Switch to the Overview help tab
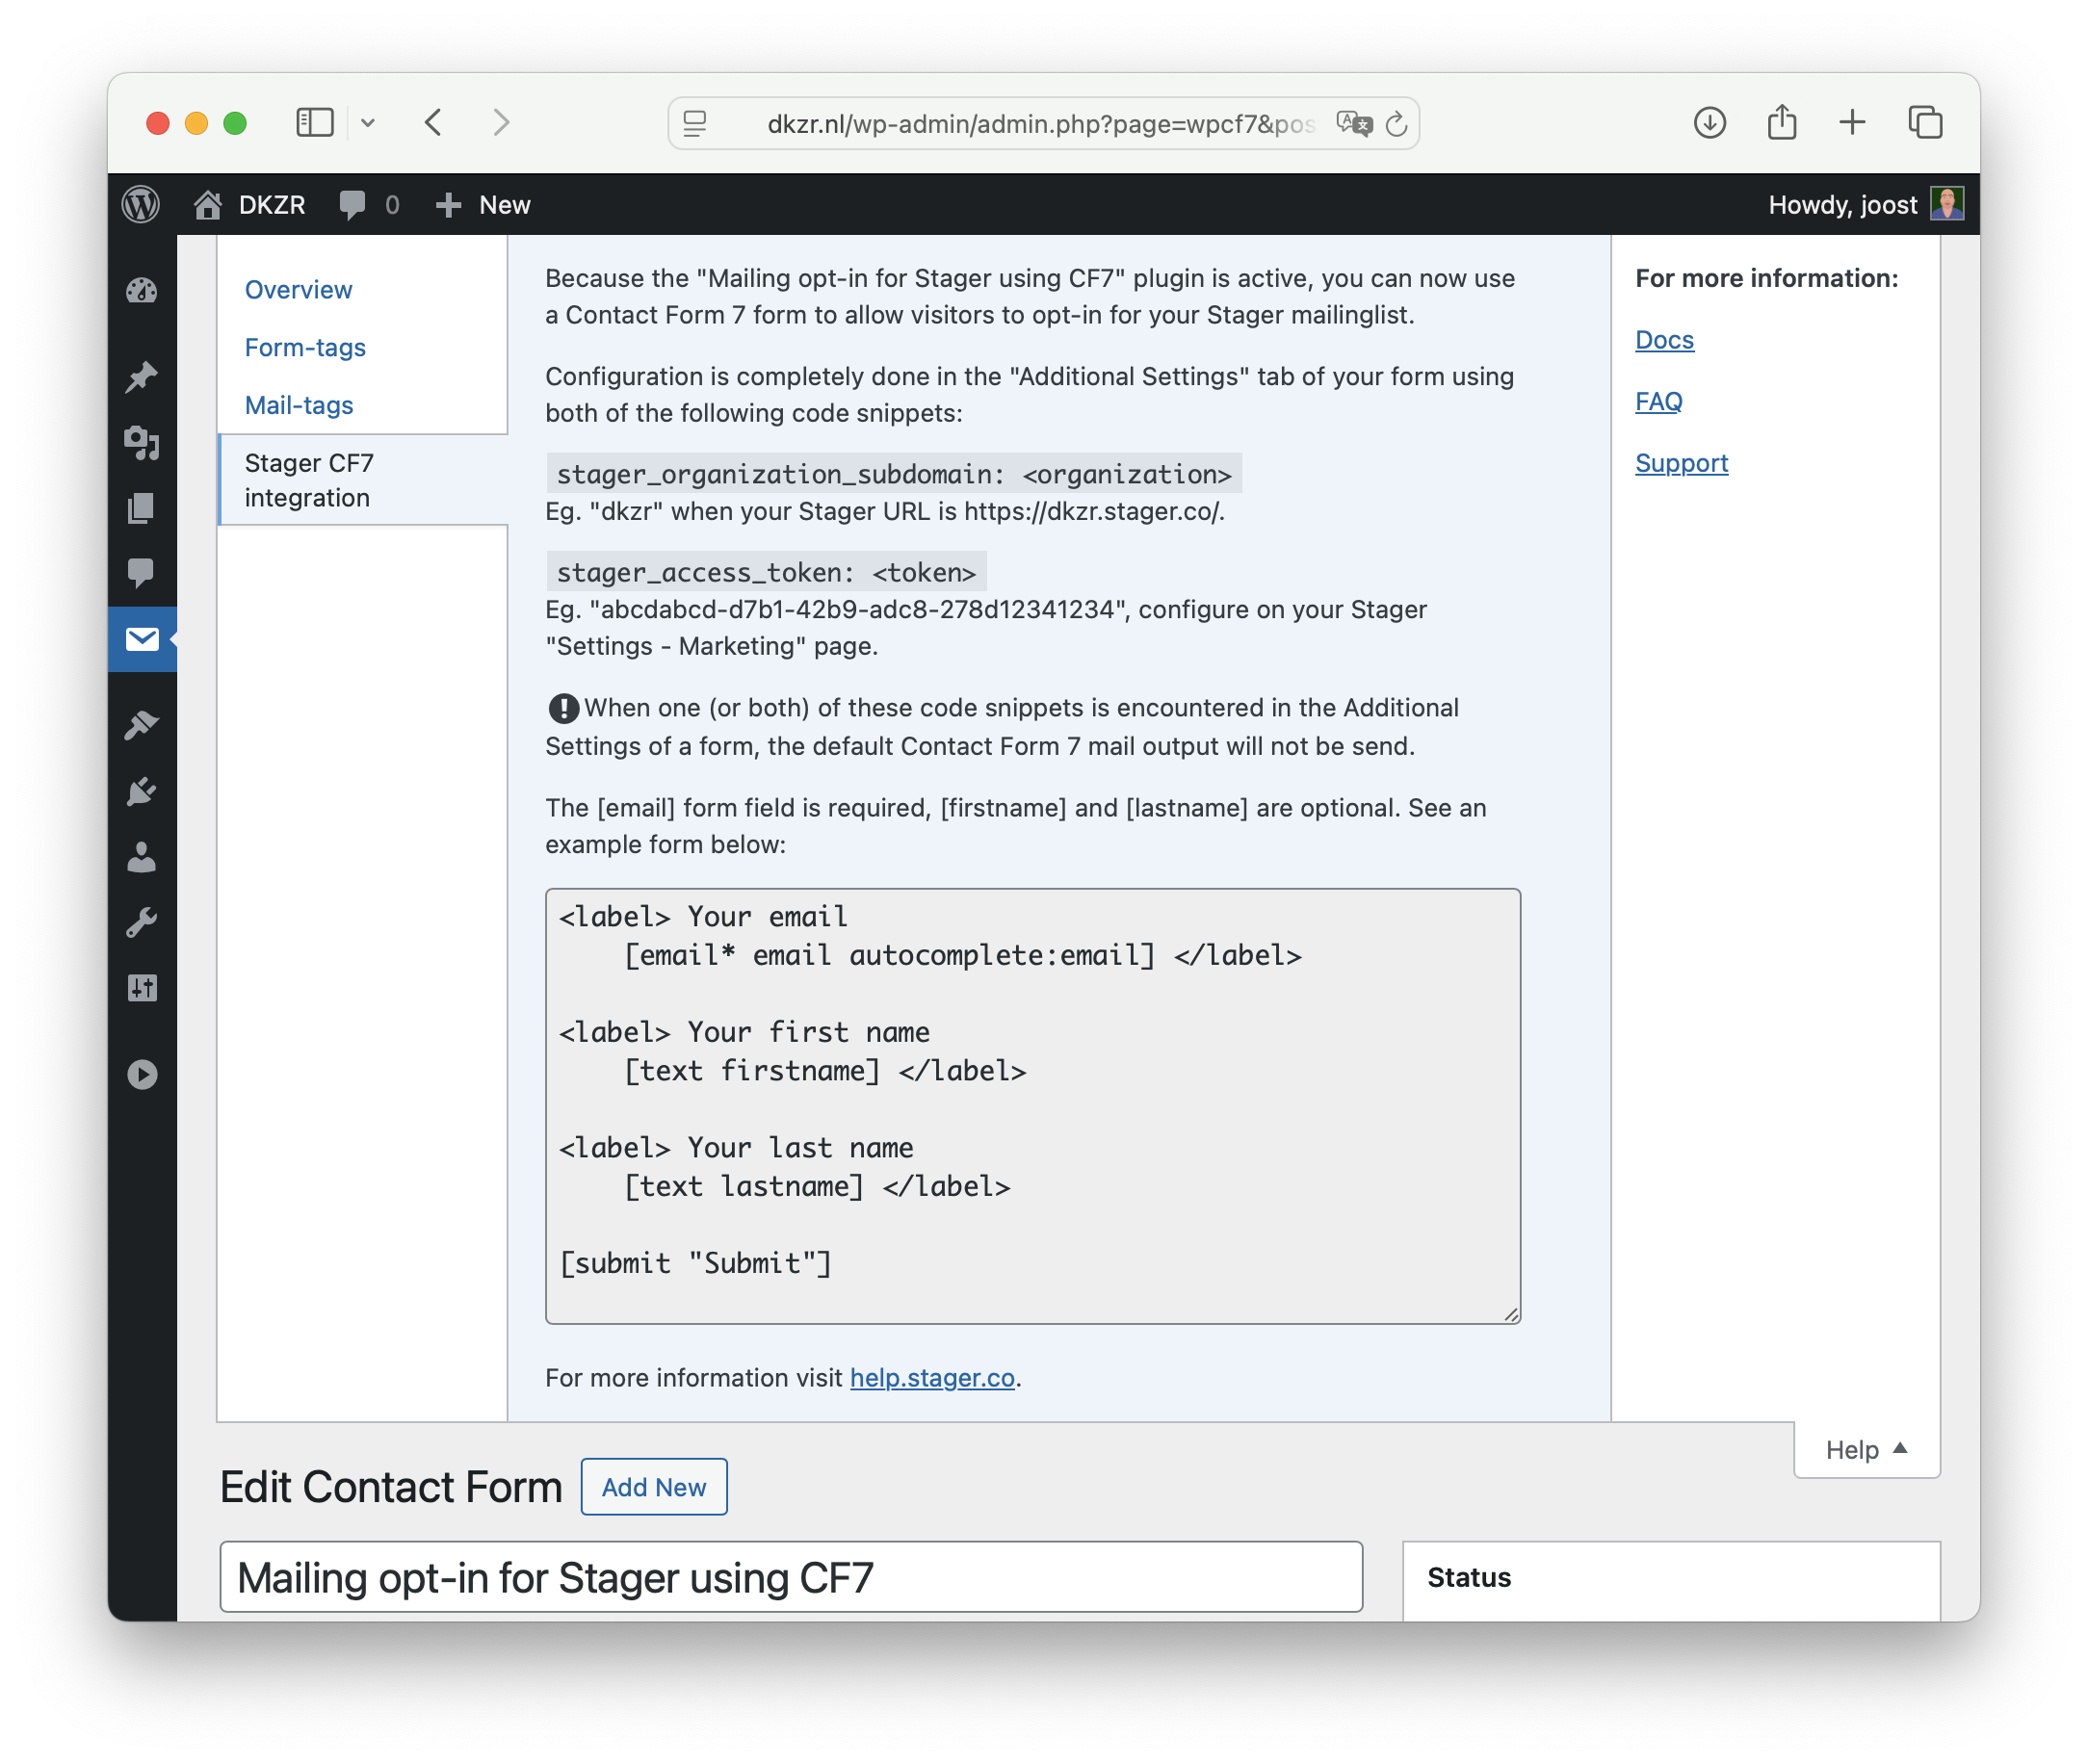 tap(298, 289)
